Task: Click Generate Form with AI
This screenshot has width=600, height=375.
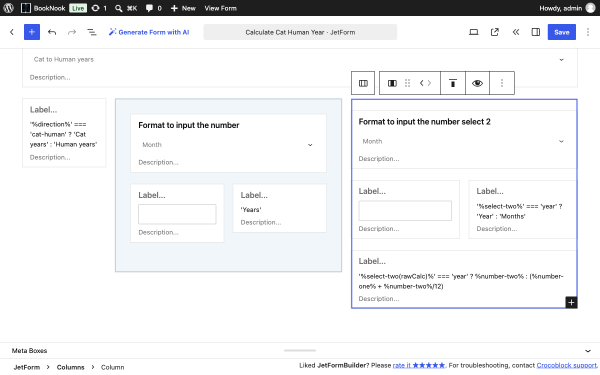Action: (149, 32)
